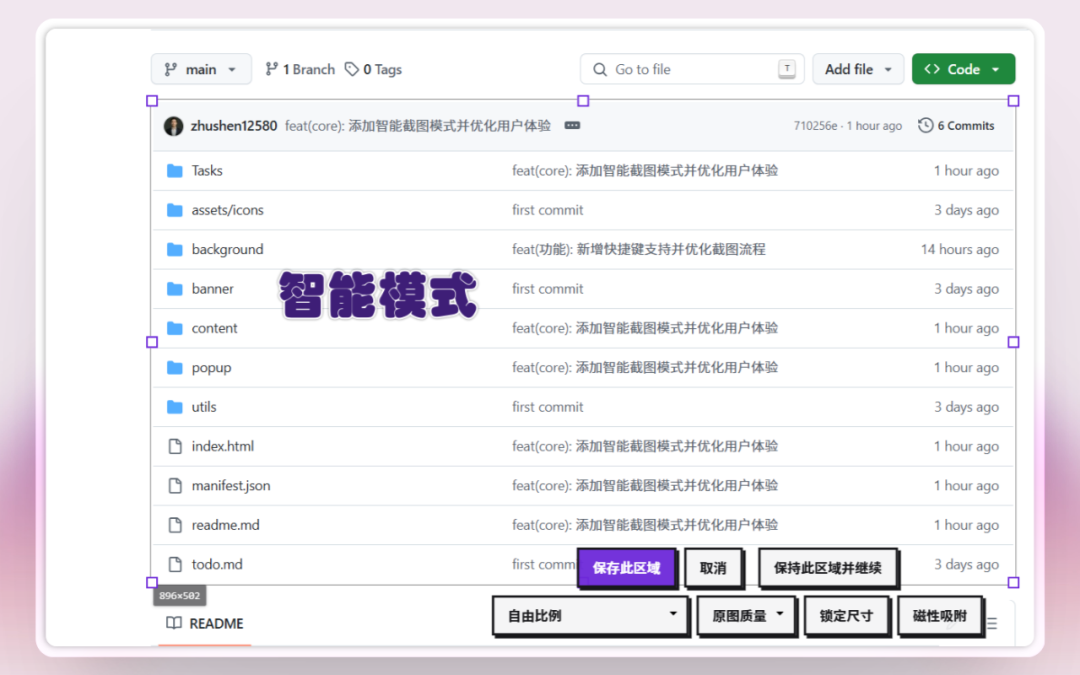Open the green Code dropdown
This screenshot has height=675, width=1080.
point(964,70)
